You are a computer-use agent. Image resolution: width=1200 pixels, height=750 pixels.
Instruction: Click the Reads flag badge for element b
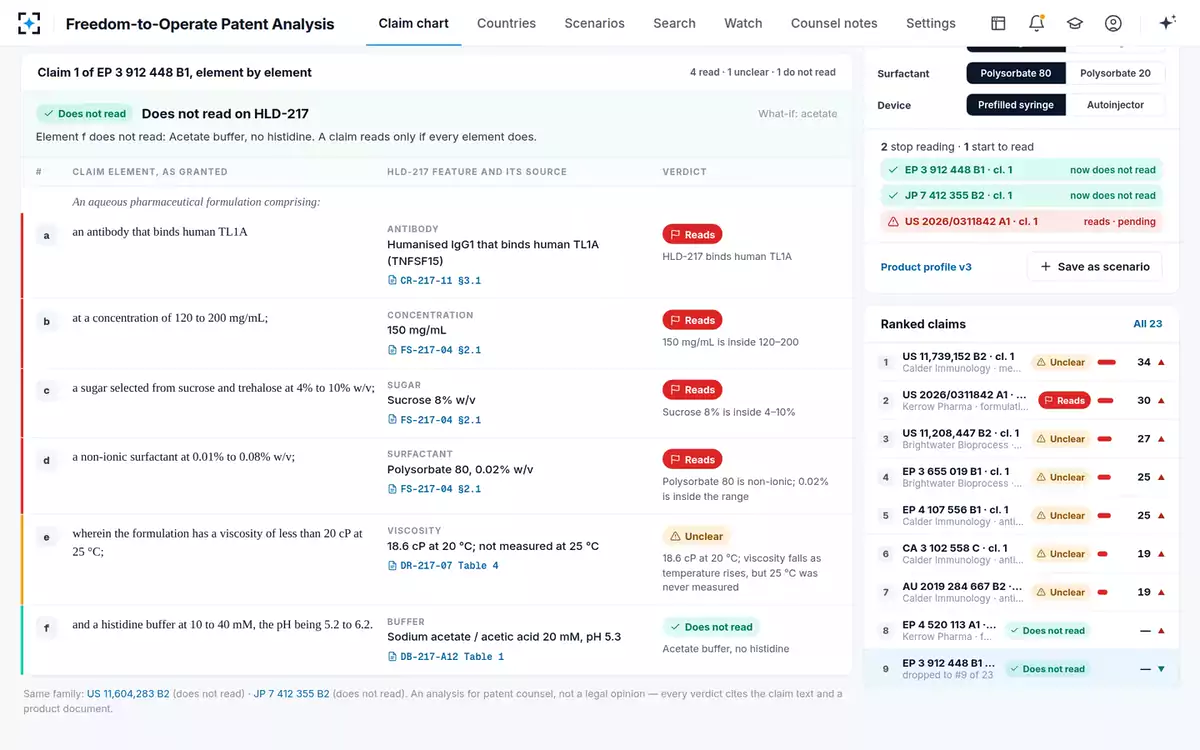[x=692, y=320]
